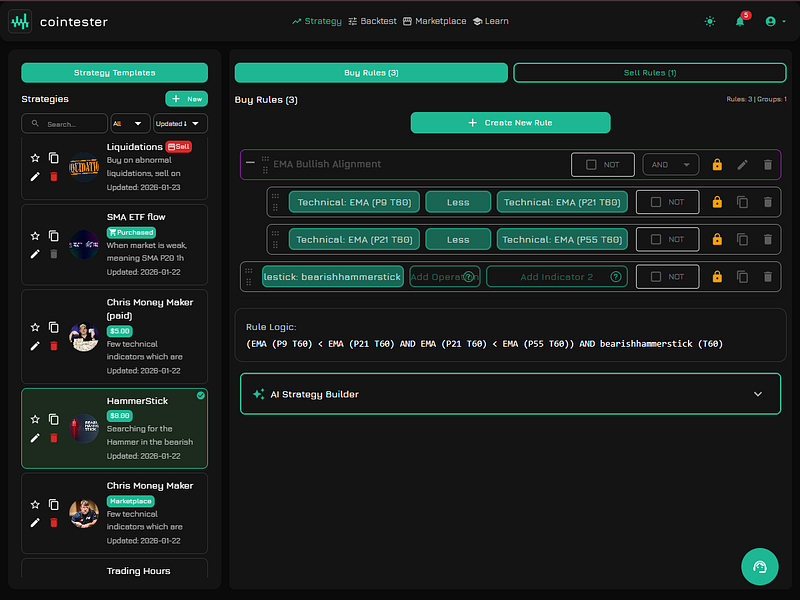Image resolution: width=800 pixels, height=600 pixels.
Task: Toggle the theme with the sun icon
Action: click(710, 20)
